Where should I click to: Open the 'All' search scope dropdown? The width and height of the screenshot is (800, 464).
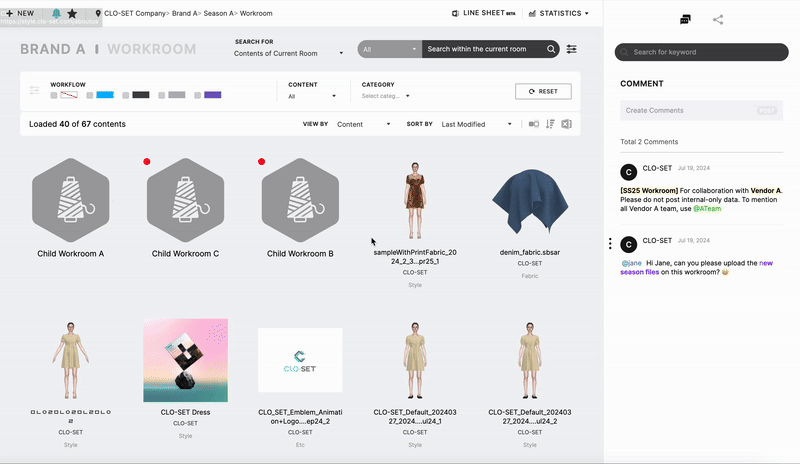pyautogui.click(x=389, y=49)
